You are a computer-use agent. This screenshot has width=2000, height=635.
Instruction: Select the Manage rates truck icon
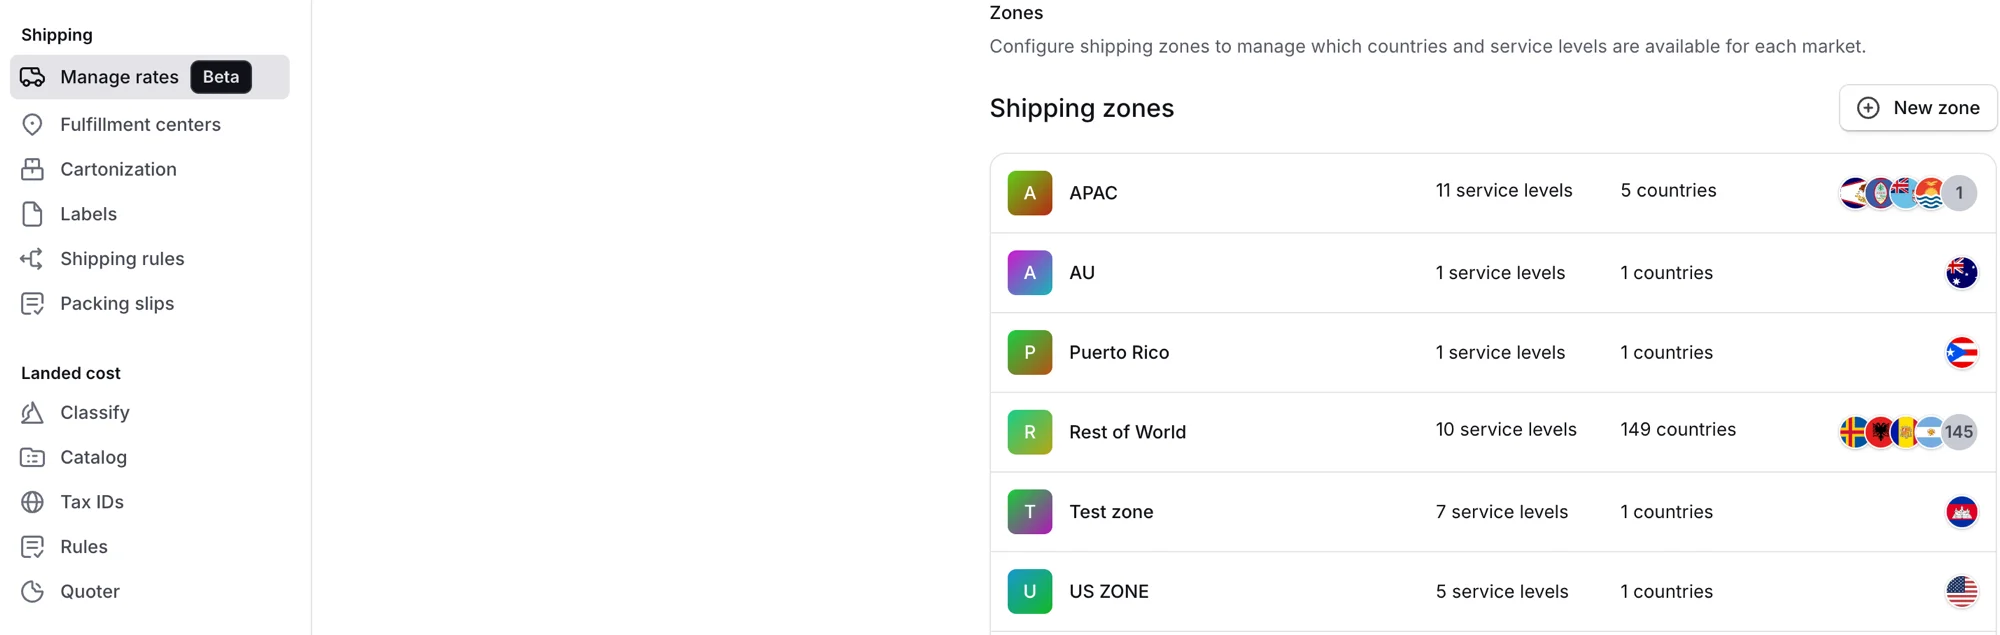point(33,77)
